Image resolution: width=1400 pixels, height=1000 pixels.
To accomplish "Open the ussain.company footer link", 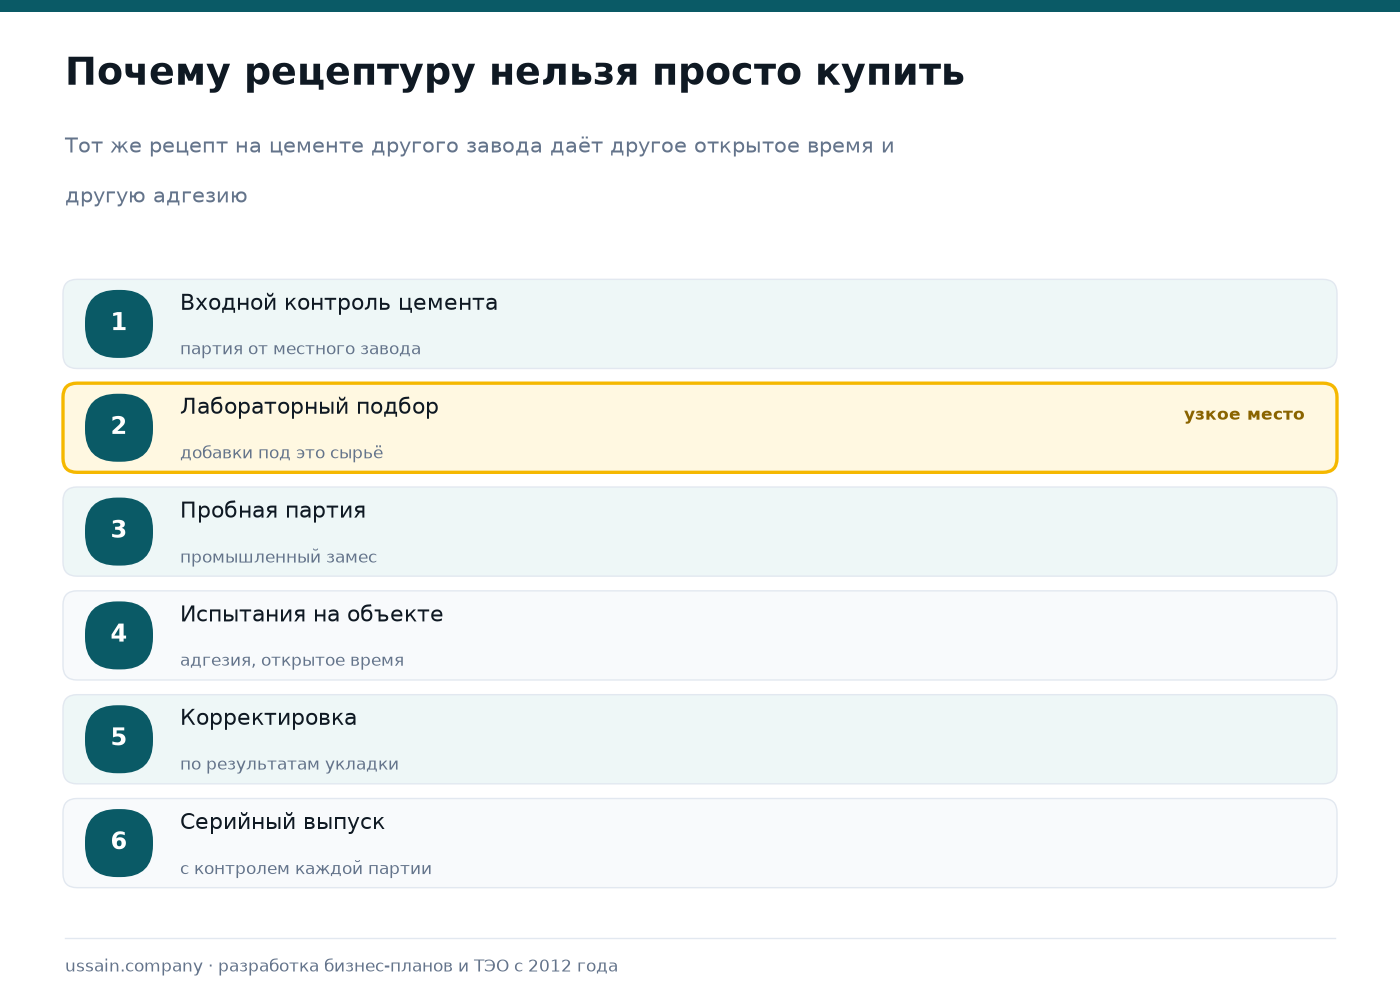I will pyautogui.click(x=134, y=966).
